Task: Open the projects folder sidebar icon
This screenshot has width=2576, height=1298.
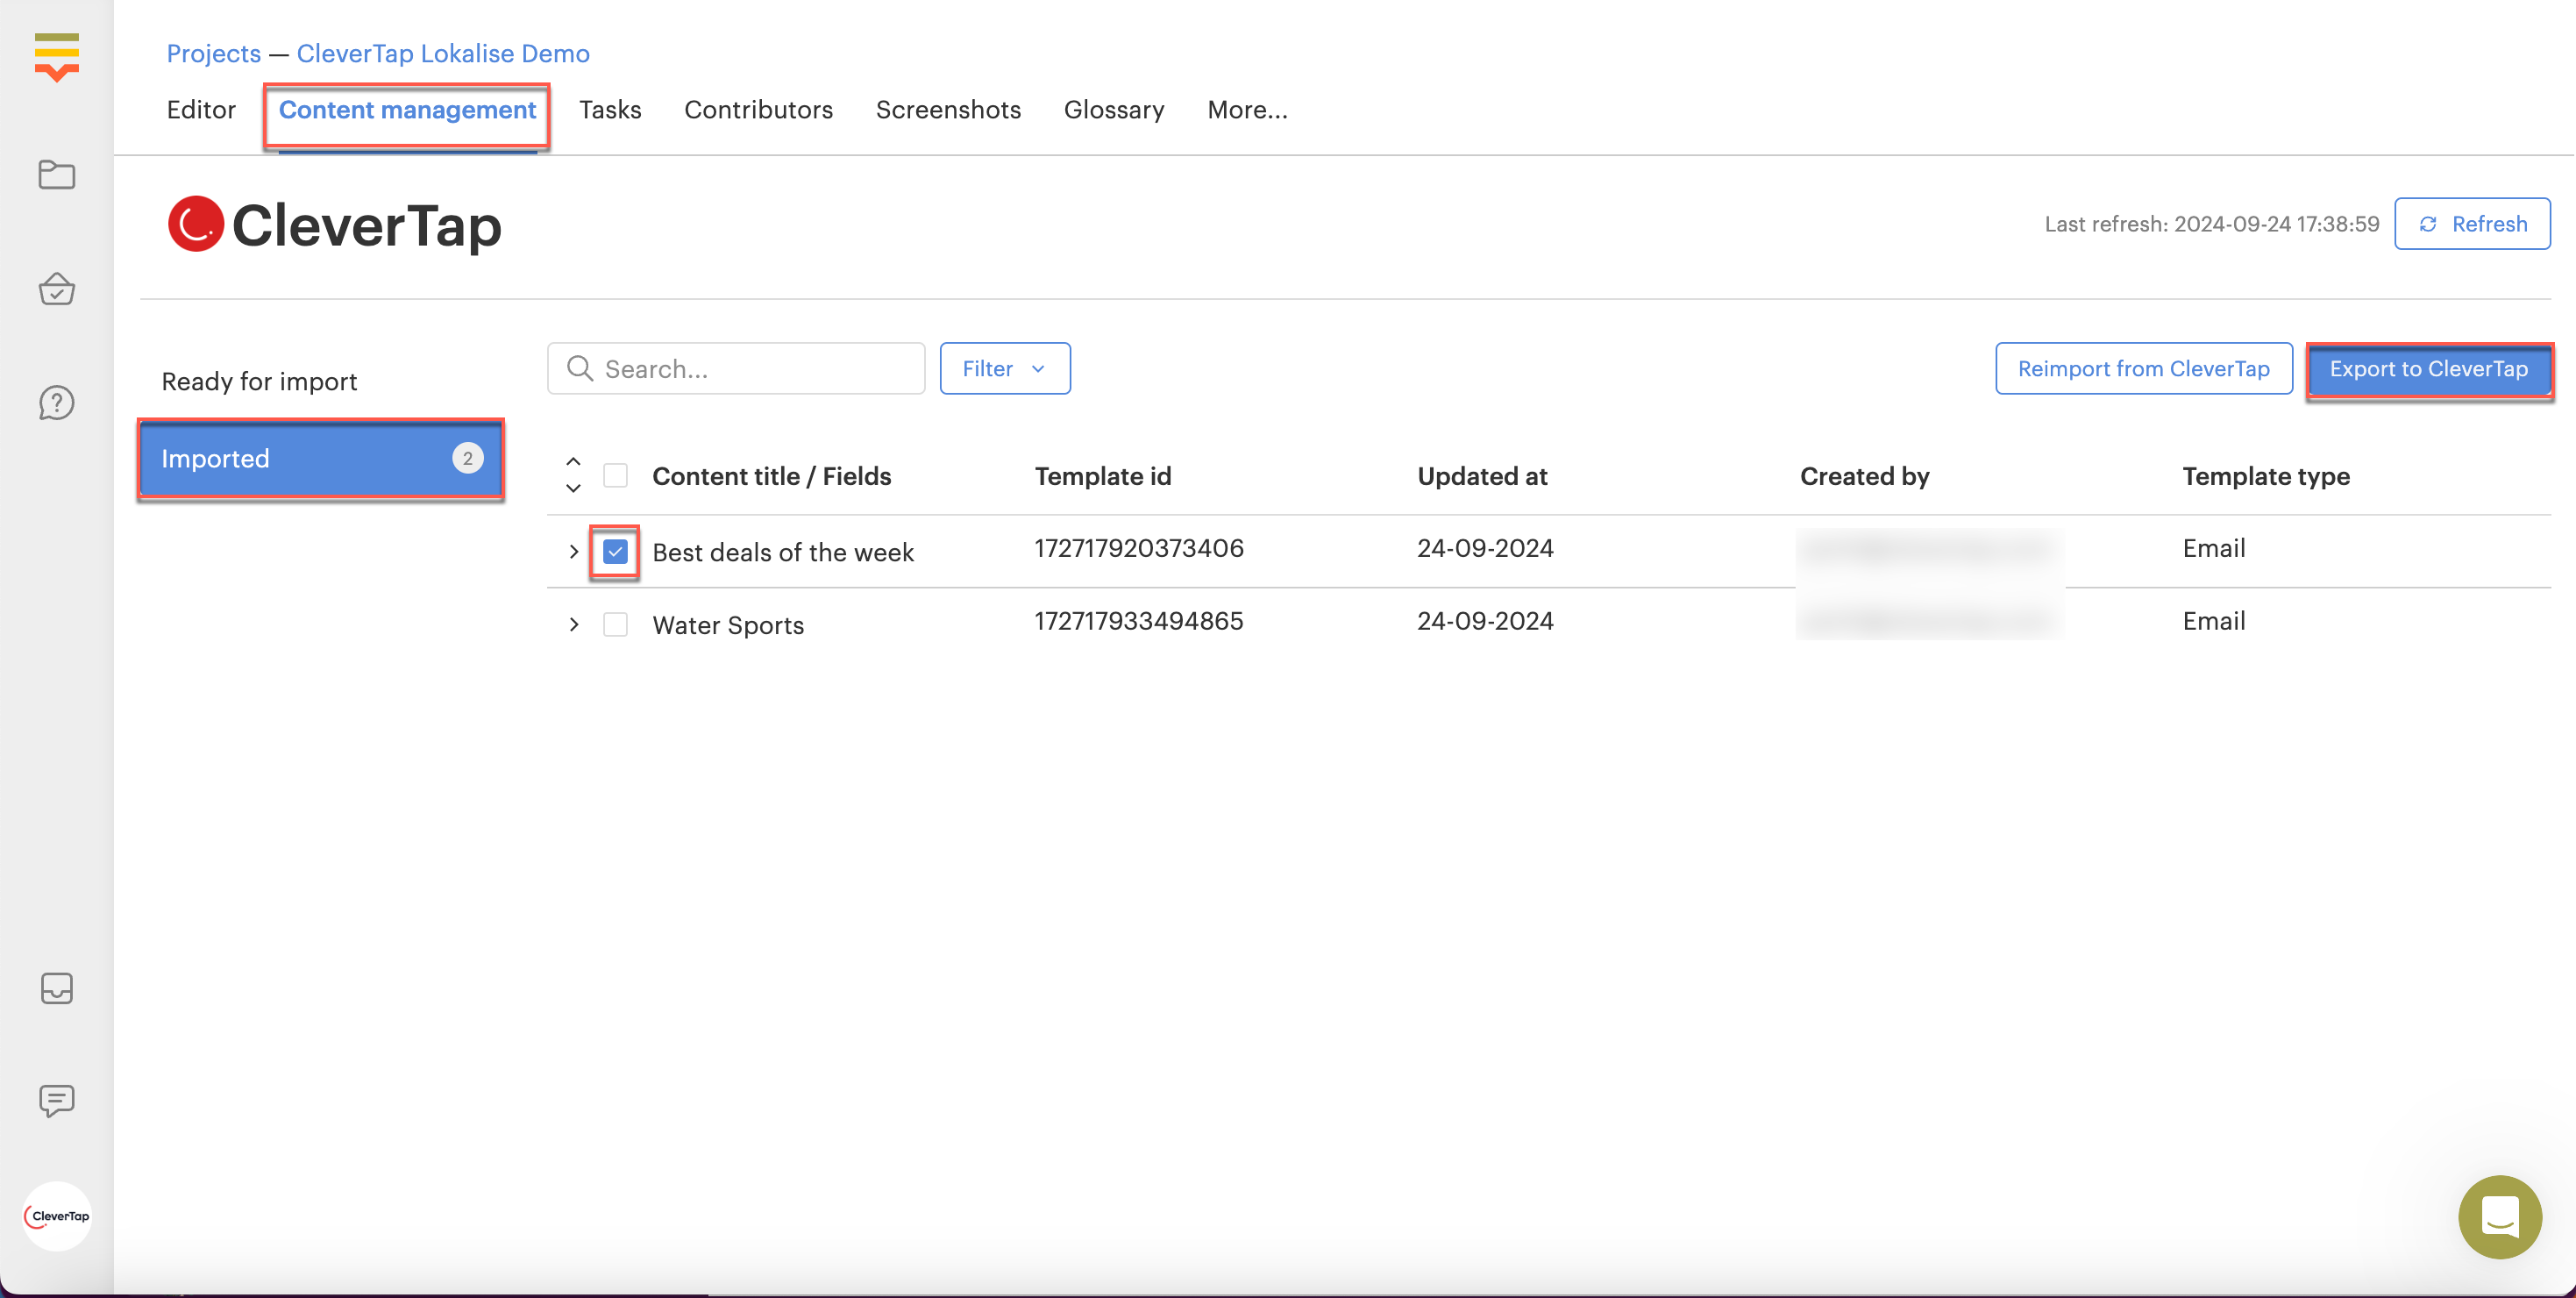Action: click(x=56, y=175)
